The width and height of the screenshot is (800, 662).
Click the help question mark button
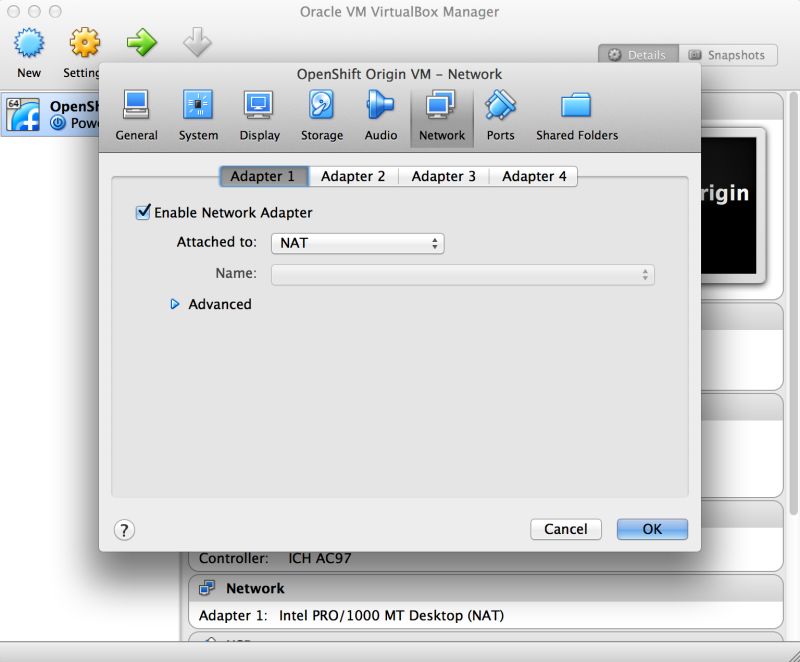pos(123,529)
